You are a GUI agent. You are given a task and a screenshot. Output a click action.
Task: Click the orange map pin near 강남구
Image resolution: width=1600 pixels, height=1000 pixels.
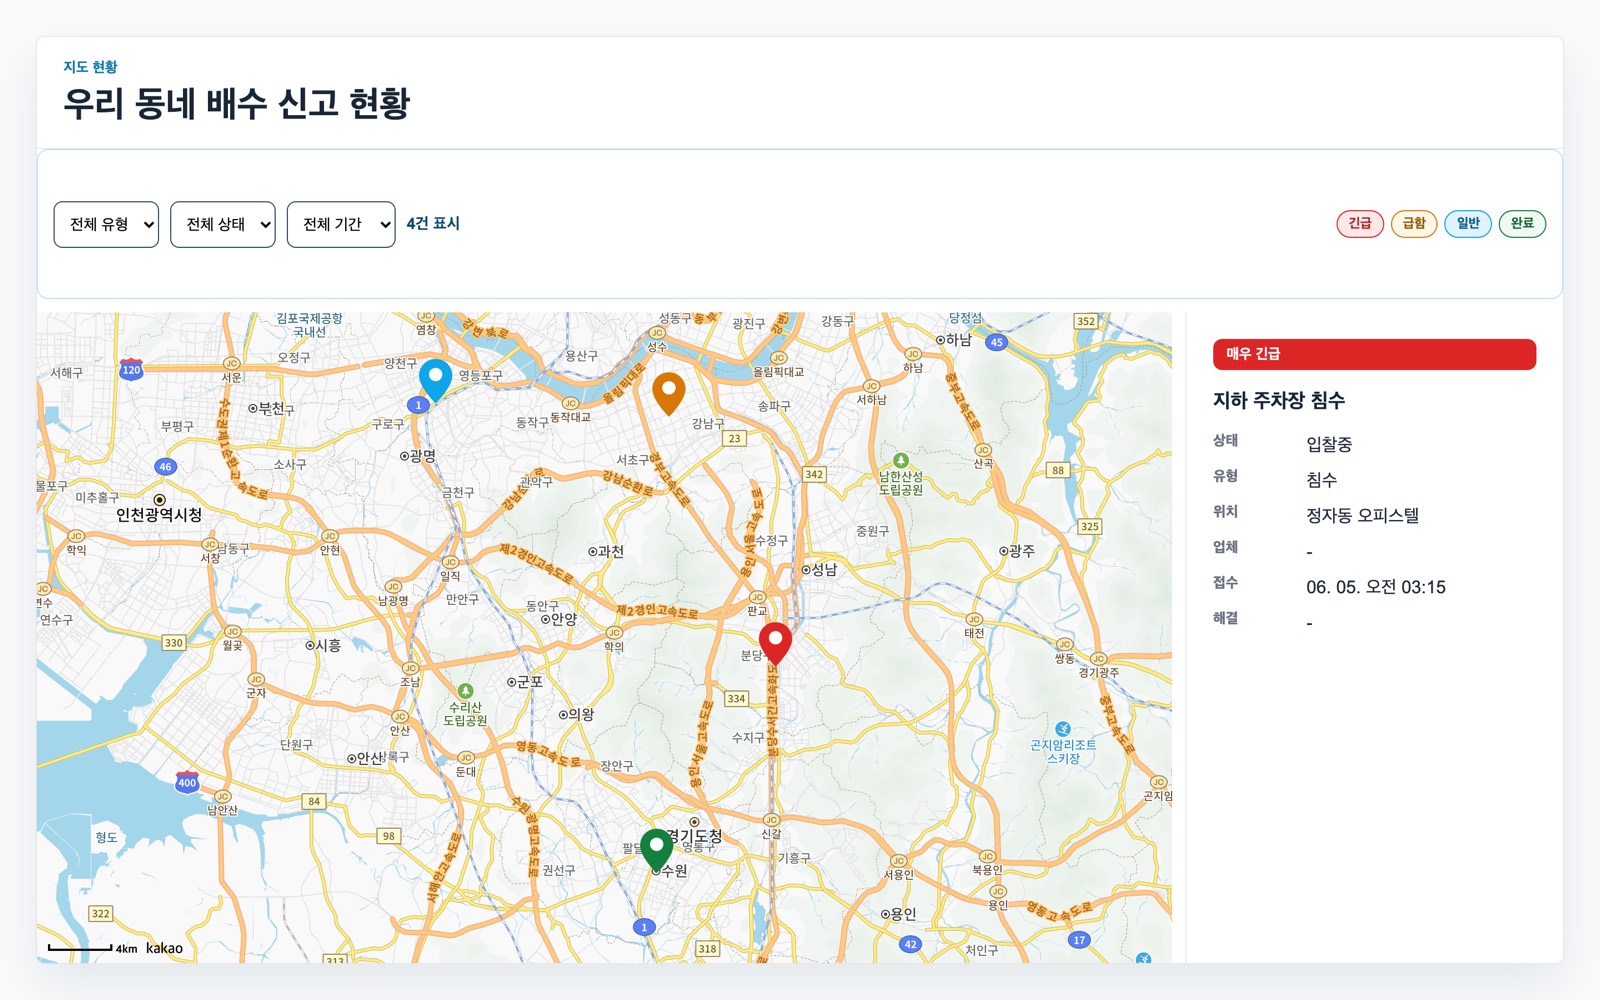pyautogui.click(x=668, y=393)
